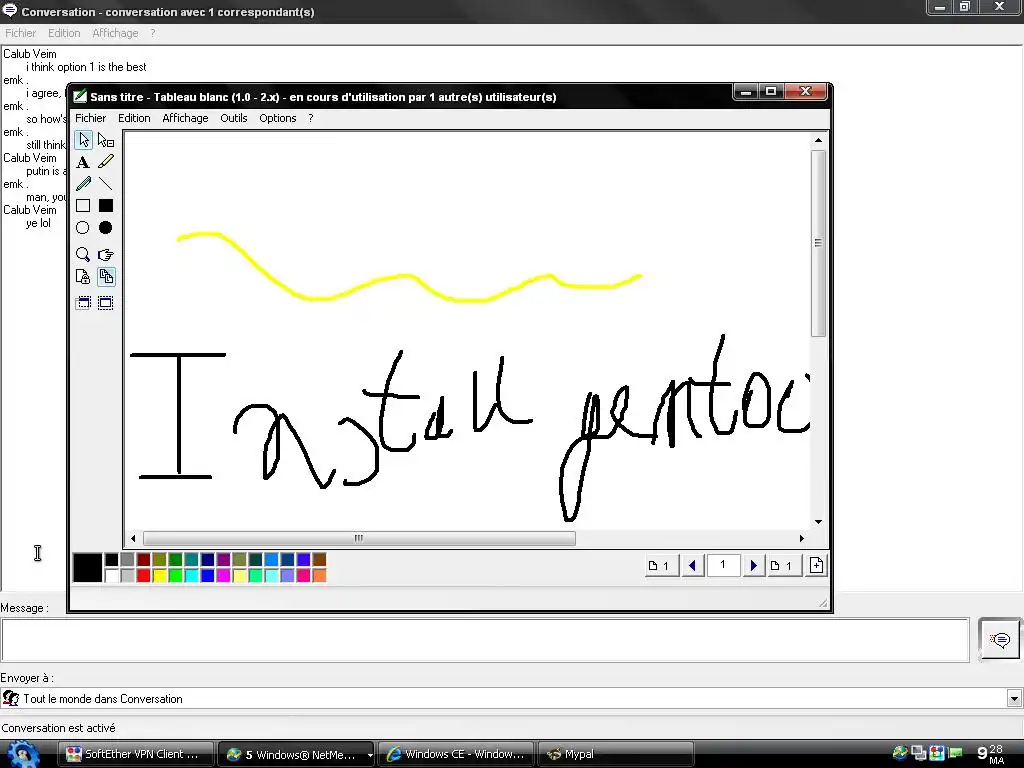Pick the lime green color swatch
The width and height of the screenshot is (1024, 768).
(x=176, y=575)
